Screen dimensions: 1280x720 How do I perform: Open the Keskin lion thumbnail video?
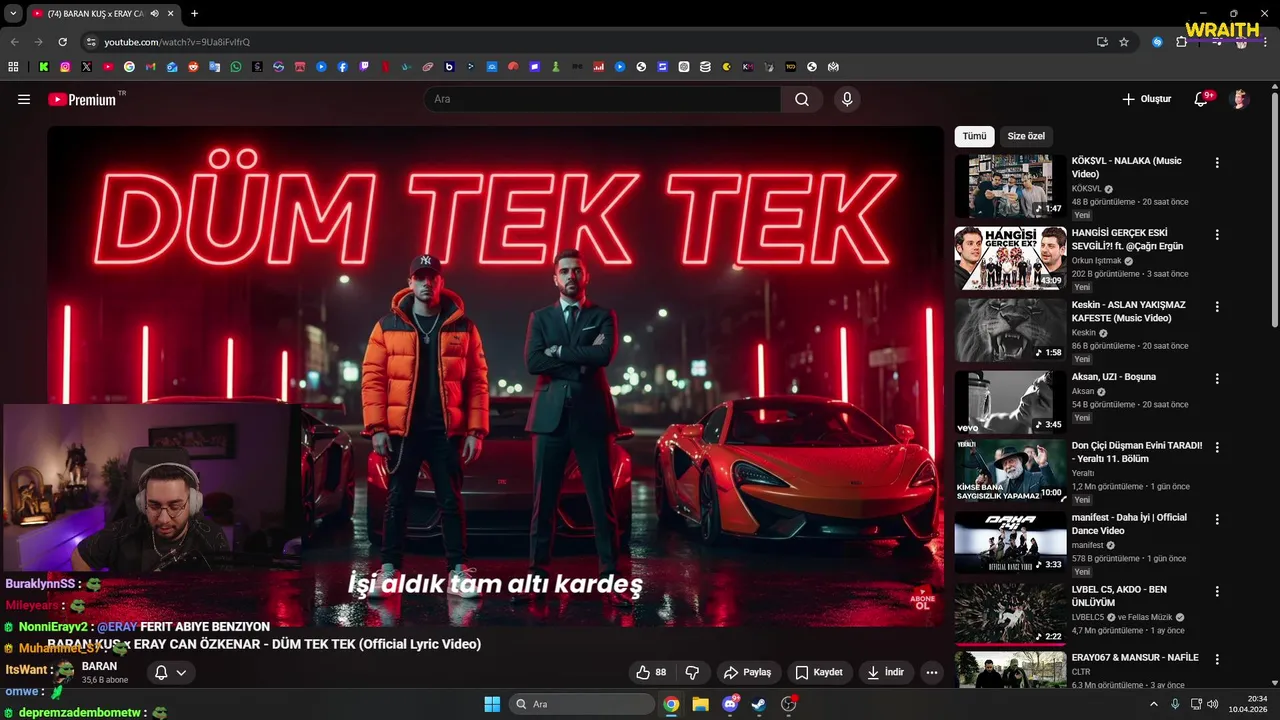point(1010,330)
